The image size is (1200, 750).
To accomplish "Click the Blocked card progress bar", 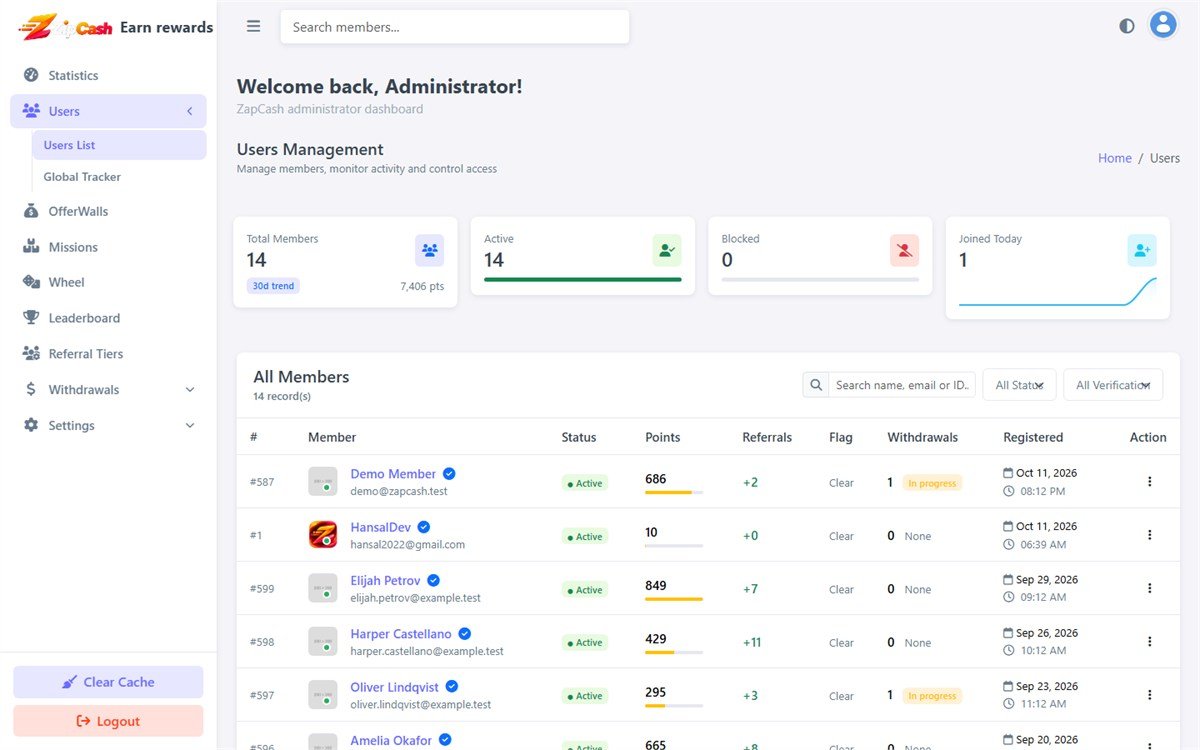I will [x=820, y=280].
